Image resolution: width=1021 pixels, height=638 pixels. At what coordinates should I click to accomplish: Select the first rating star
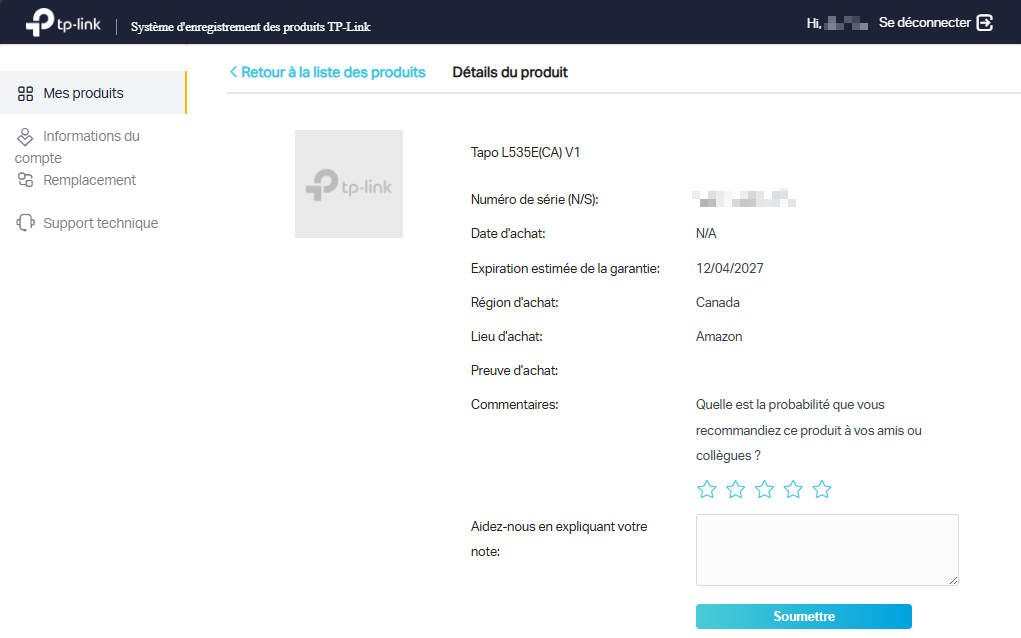(x=707, y=489)
